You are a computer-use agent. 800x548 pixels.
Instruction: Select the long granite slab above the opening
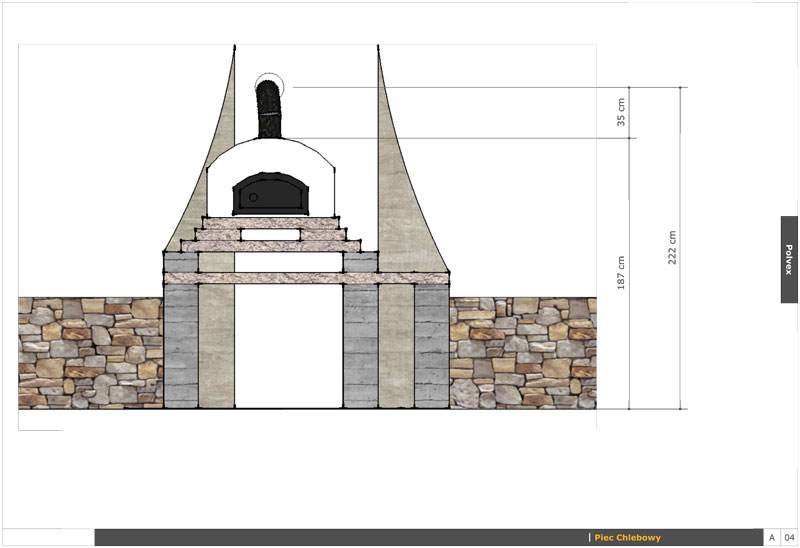point(290,278)
